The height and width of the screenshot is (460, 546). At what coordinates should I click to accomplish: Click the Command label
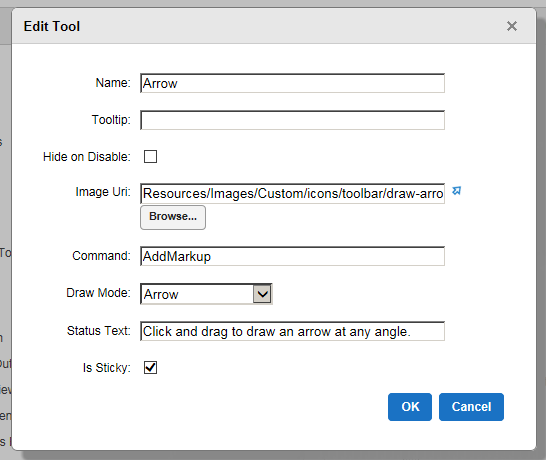click(x=101, y=256)
